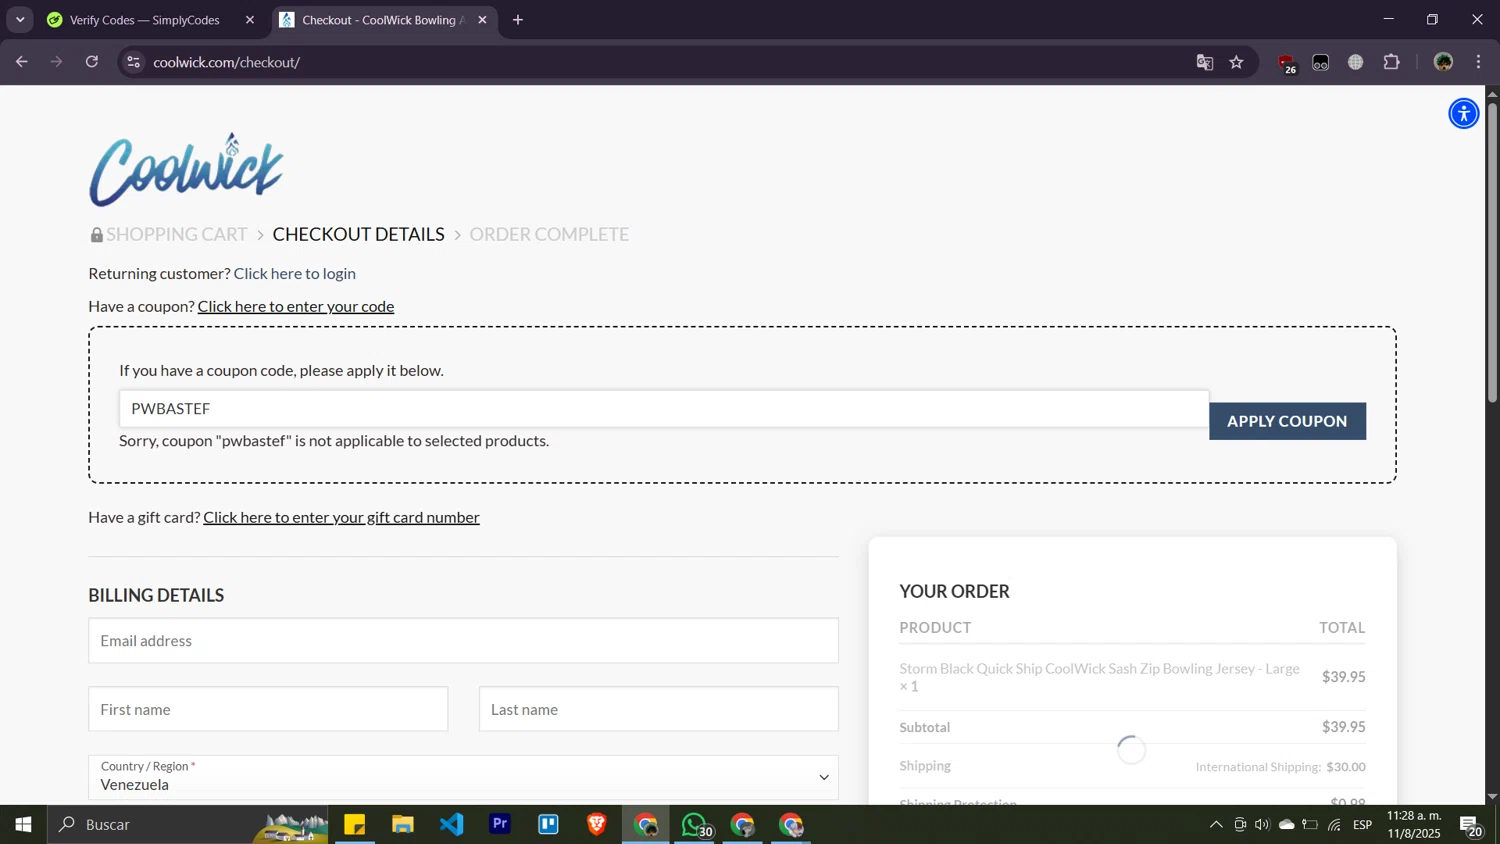The image size is (1500, 844).
Task: Click the First name field
Action: coord(268,709)
